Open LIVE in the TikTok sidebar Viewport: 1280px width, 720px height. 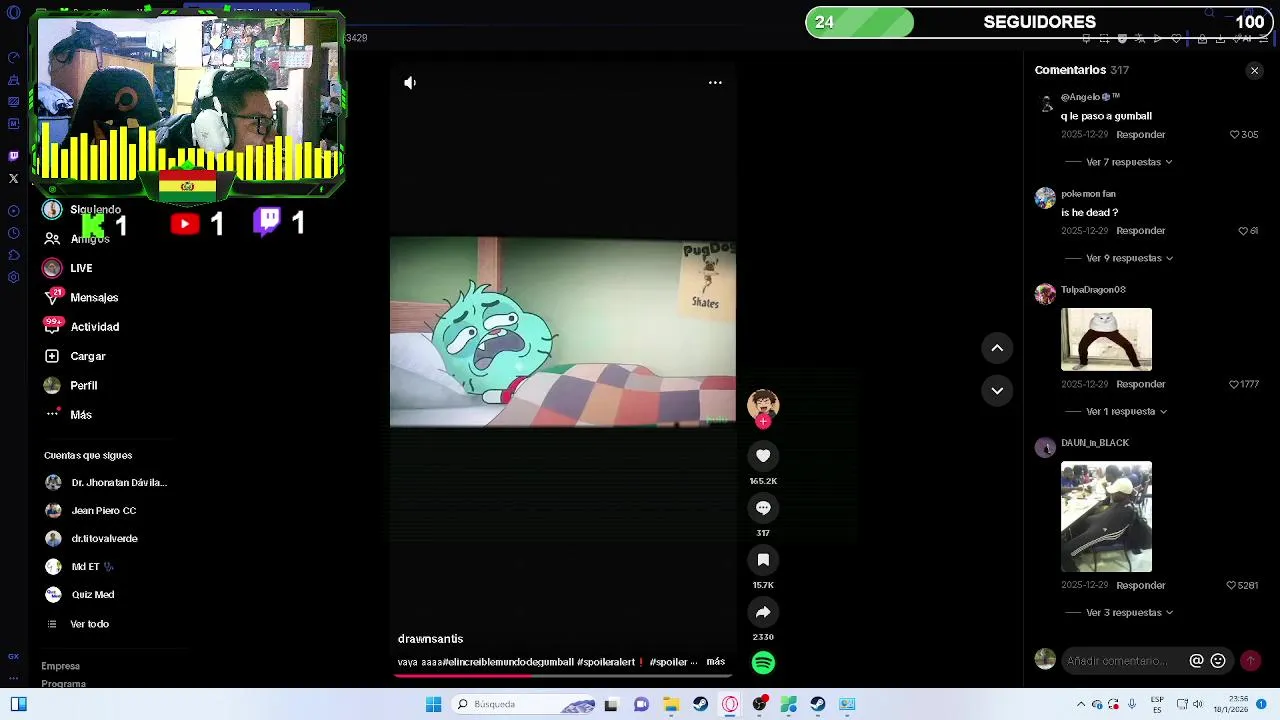[81, 268]
